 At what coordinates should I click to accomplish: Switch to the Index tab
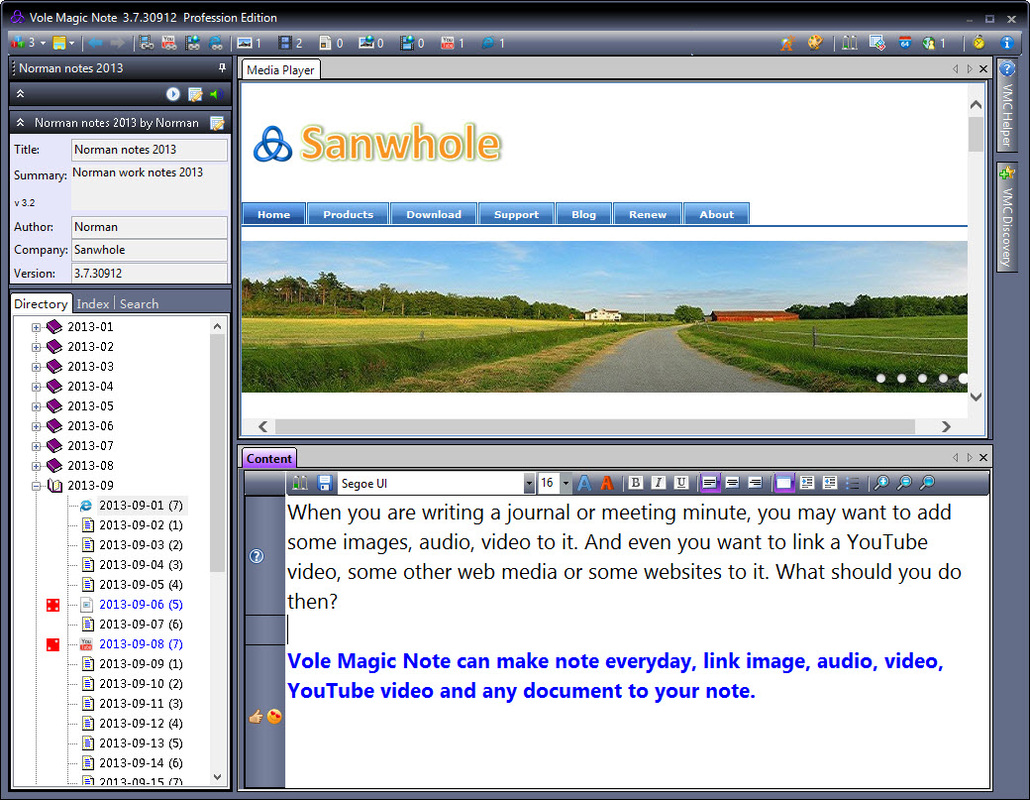[93, 304]
